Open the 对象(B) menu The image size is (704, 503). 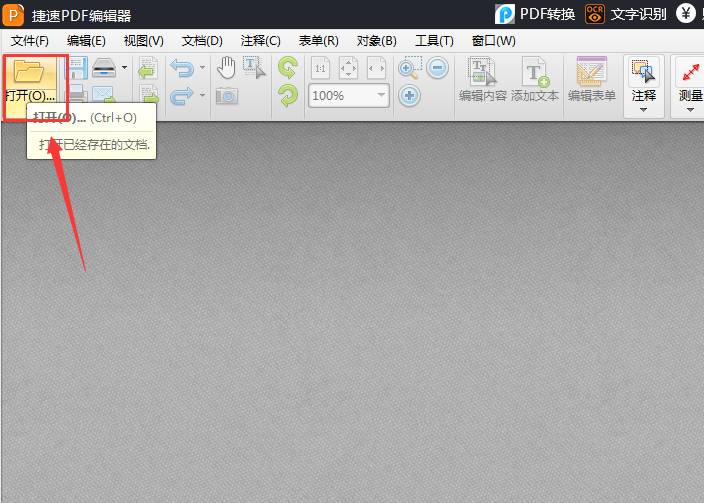coord(377,41)
